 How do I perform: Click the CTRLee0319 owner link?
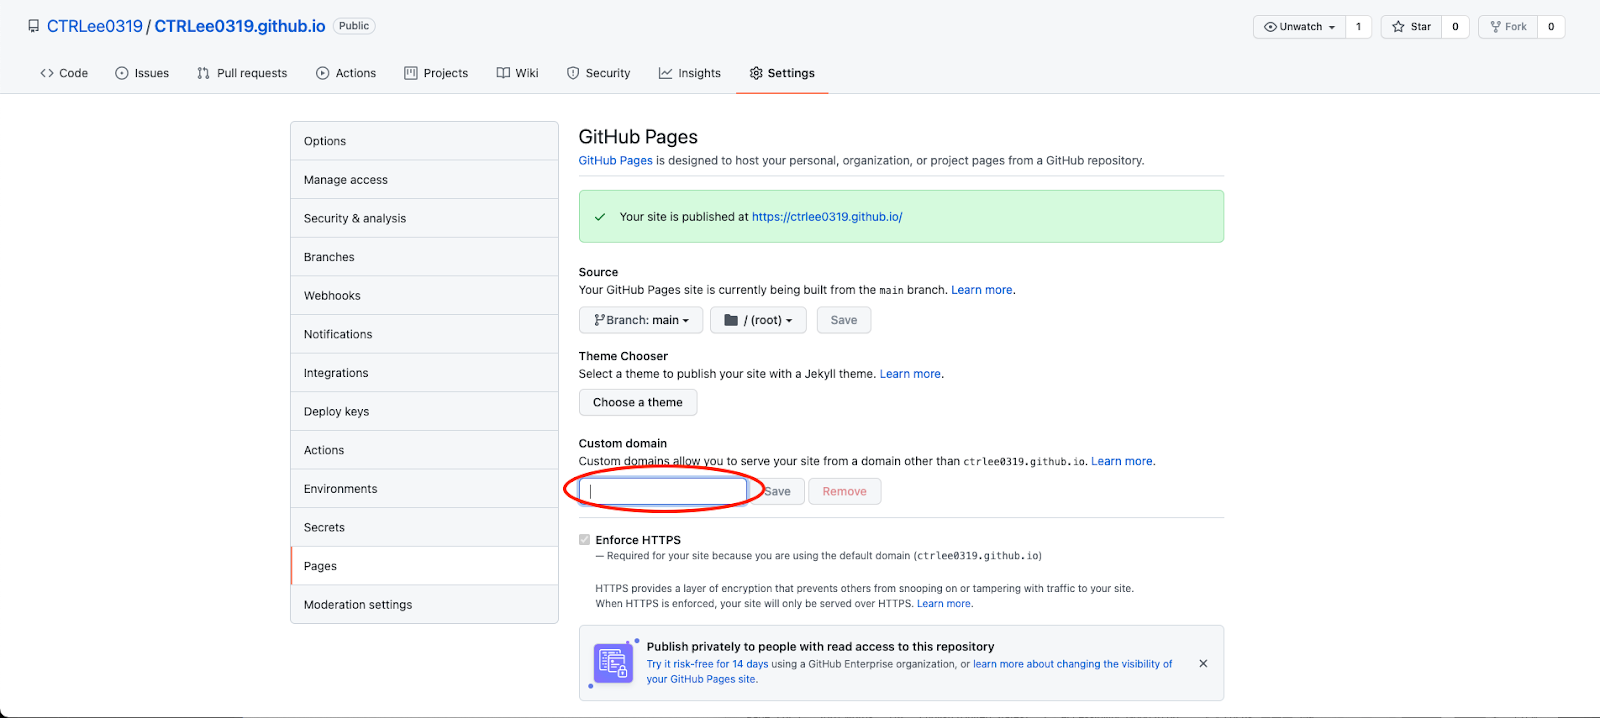pos(95,26)
